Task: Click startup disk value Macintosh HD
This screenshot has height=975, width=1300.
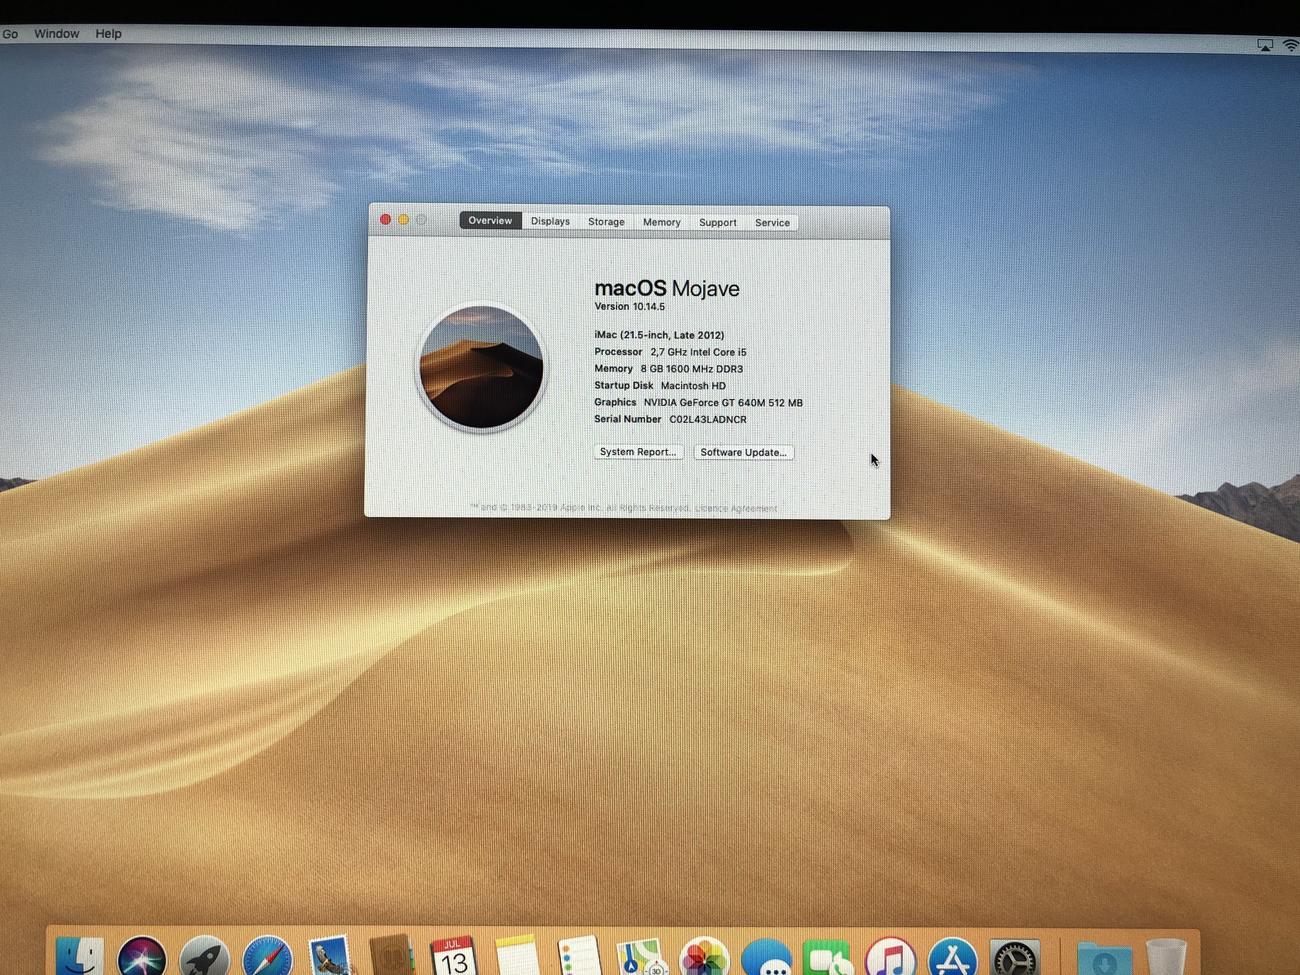Action: coord(693,385)
